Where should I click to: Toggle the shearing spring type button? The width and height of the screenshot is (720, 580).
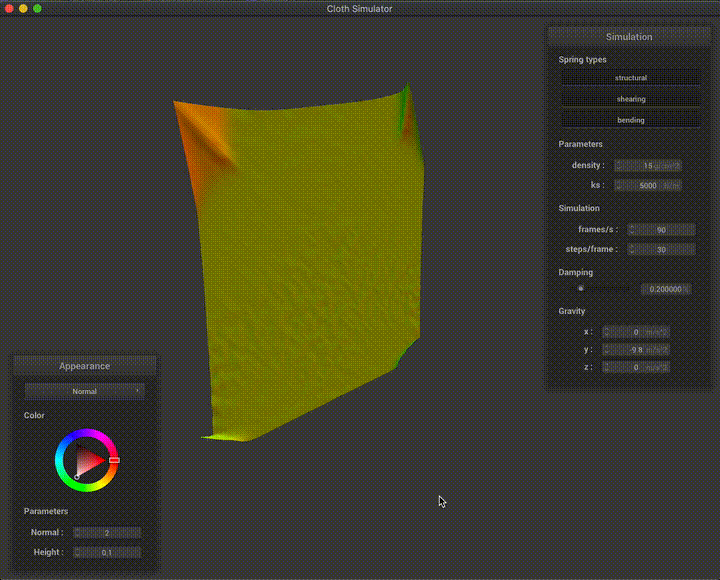tap(630, 99)
